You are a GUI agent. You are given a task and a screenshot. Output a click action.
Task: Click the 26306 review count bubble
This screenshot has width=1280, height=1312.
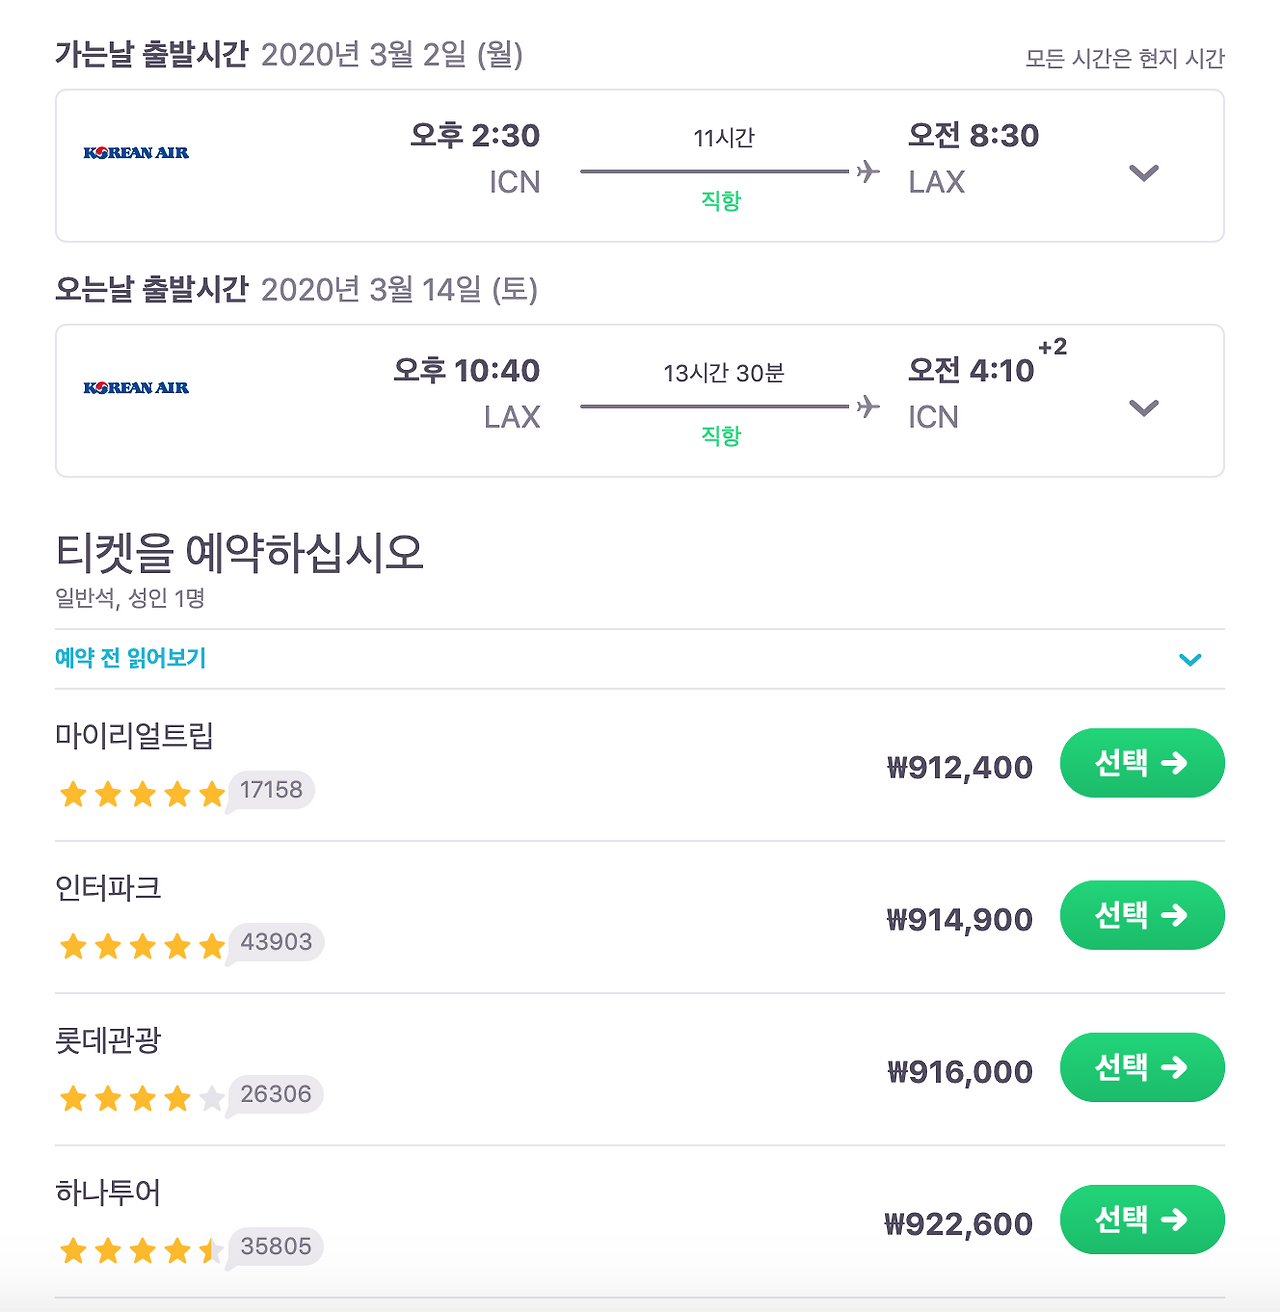(276, 1094)
